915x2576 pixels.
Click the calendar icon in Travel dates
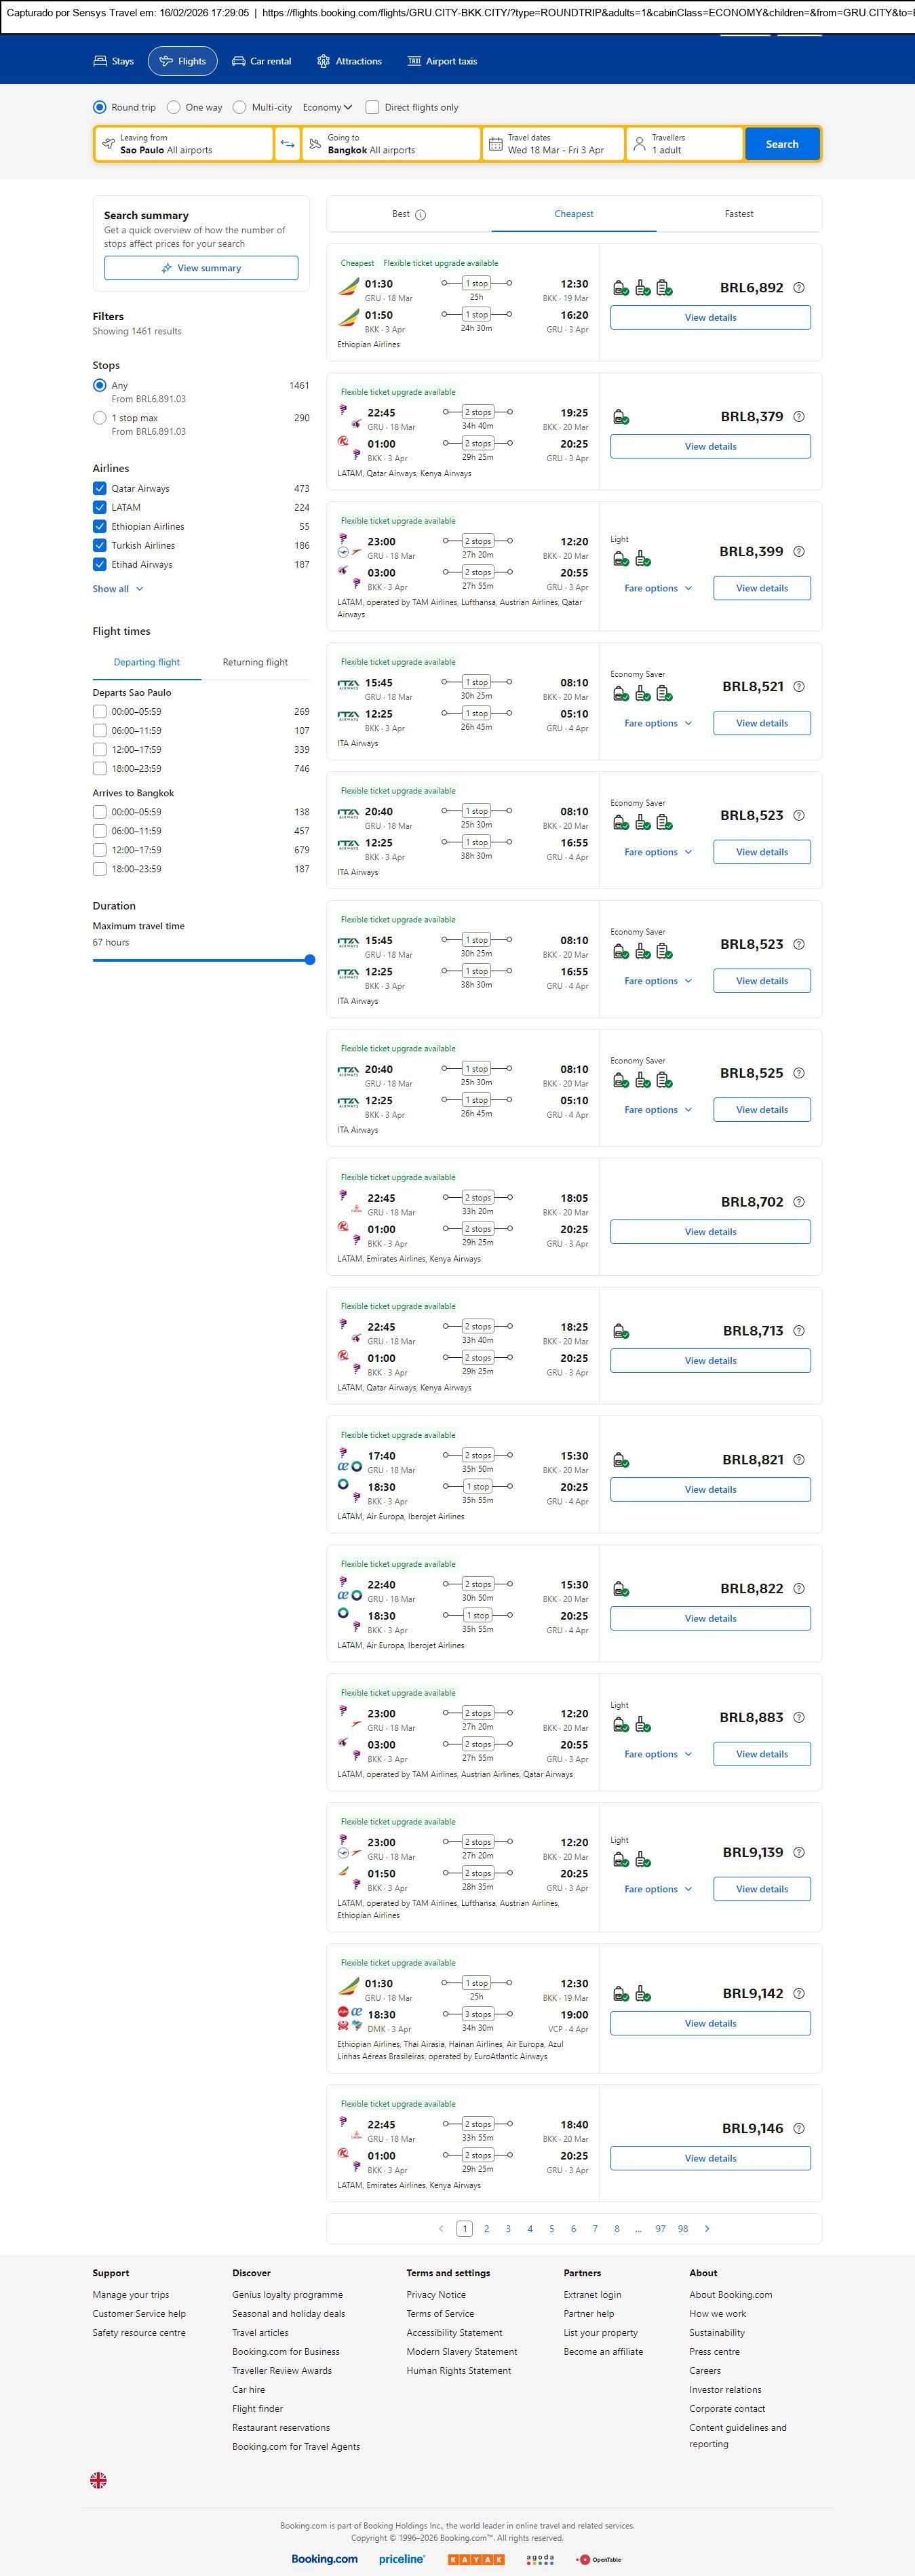[x=495, y=144]
